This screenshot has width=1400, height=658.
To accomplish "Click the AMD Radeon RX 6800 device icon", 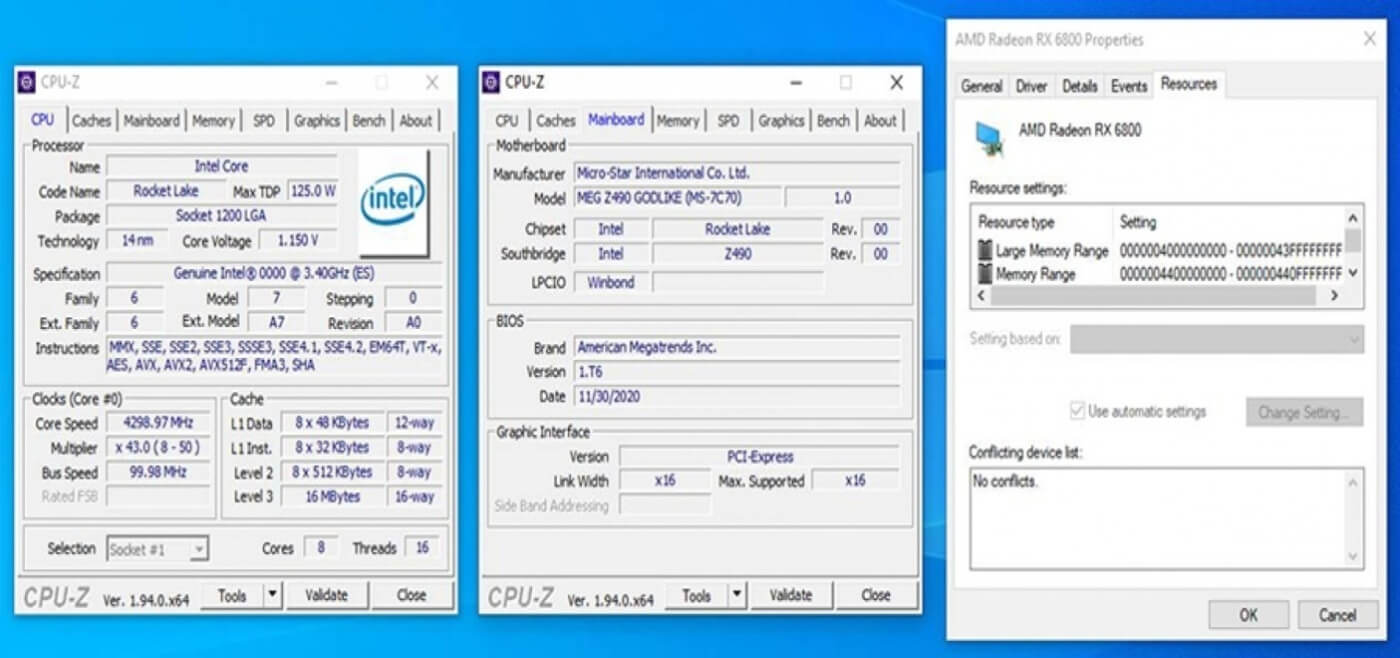I will (x=990, y=138).
